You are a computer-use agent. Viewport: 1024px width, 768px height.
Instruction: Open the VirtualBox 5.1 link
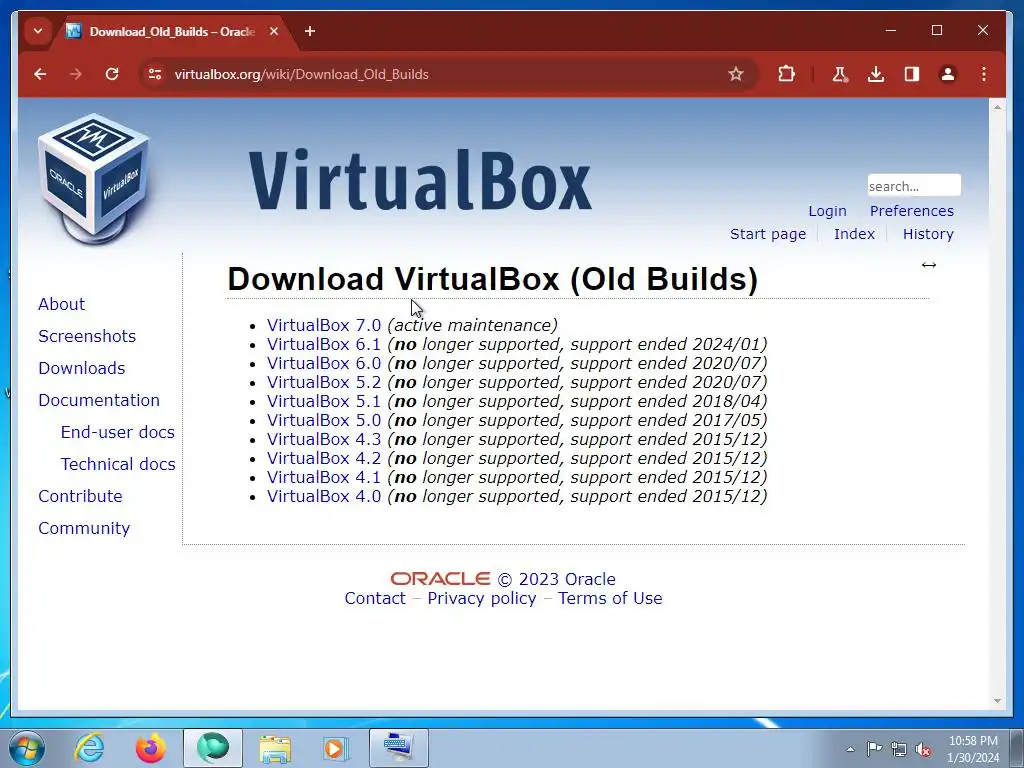point(323,401)
